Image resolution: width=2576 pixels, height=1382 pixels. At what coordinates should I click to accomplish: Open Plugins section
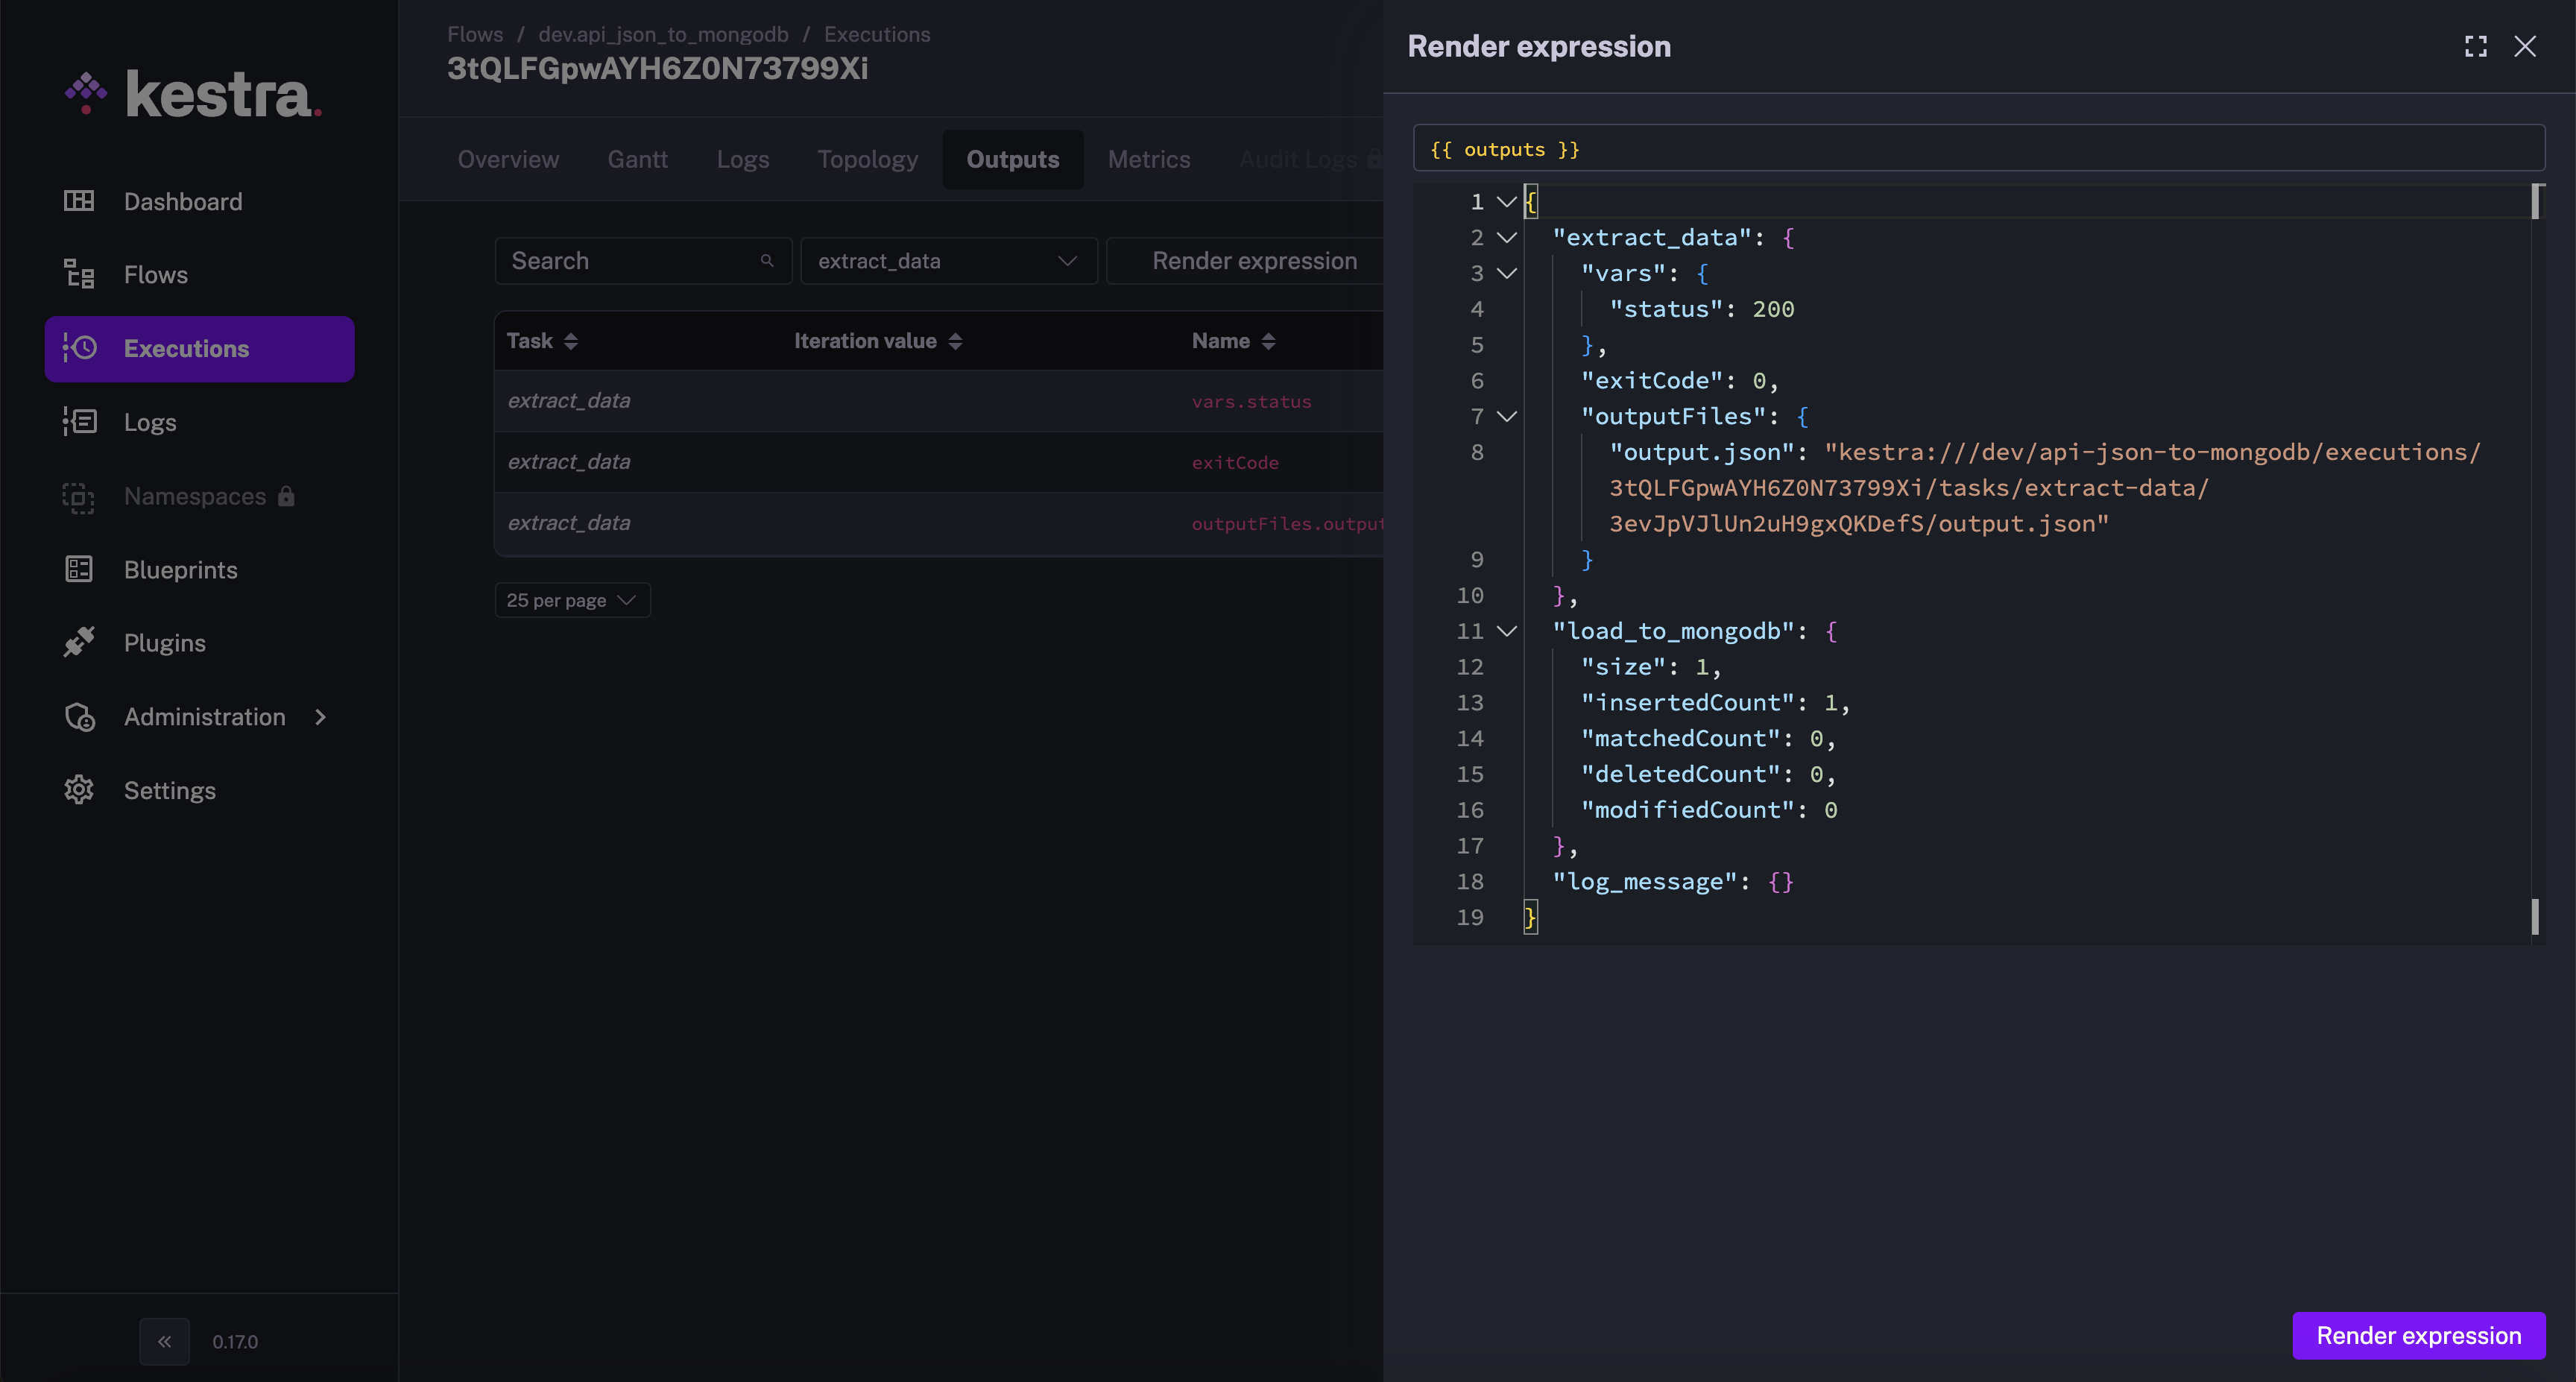(165, 644)
